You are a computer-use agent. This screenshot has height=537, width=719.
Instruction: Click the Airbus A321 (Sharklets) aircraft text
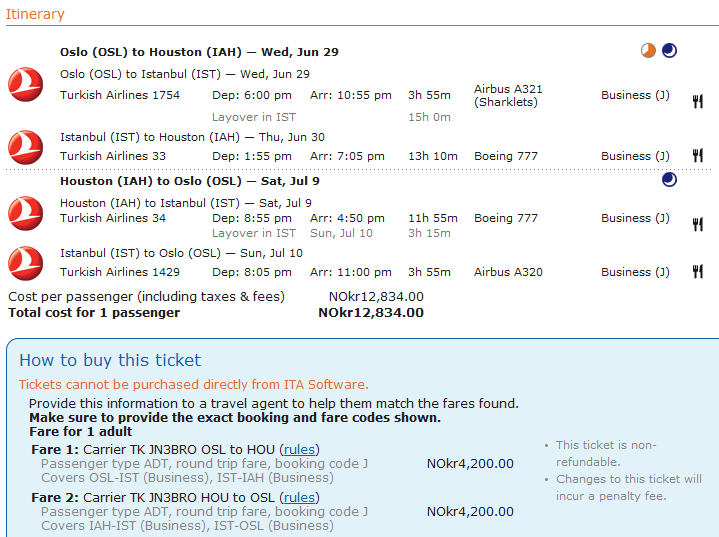[508, 96]
